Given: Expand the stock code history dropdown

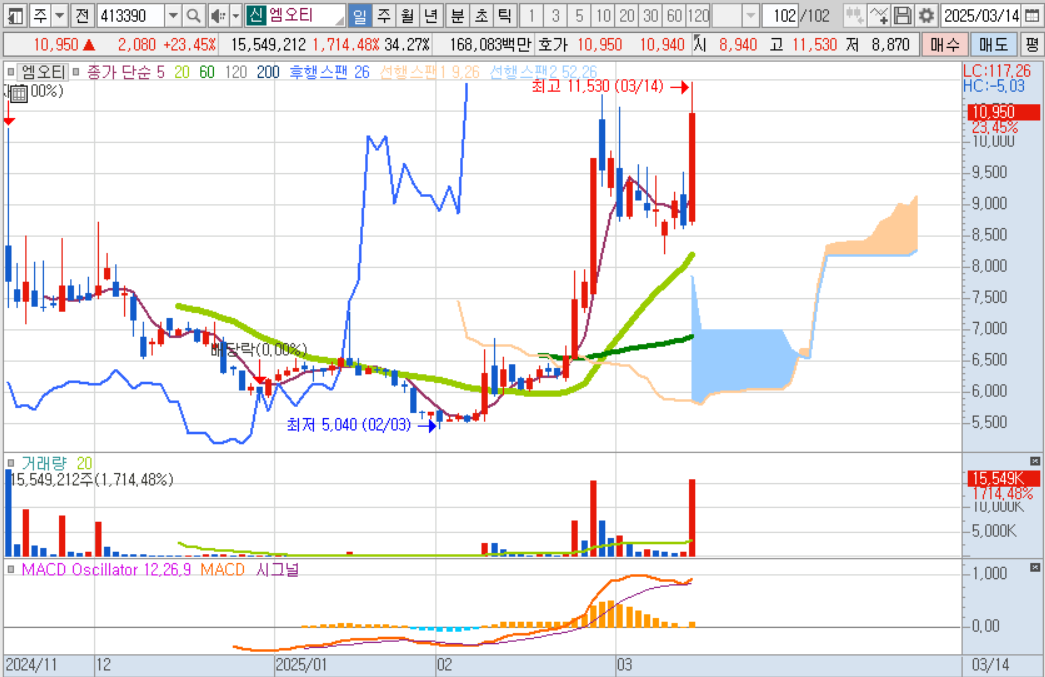Looking at the screenshot, I should 173,15.
